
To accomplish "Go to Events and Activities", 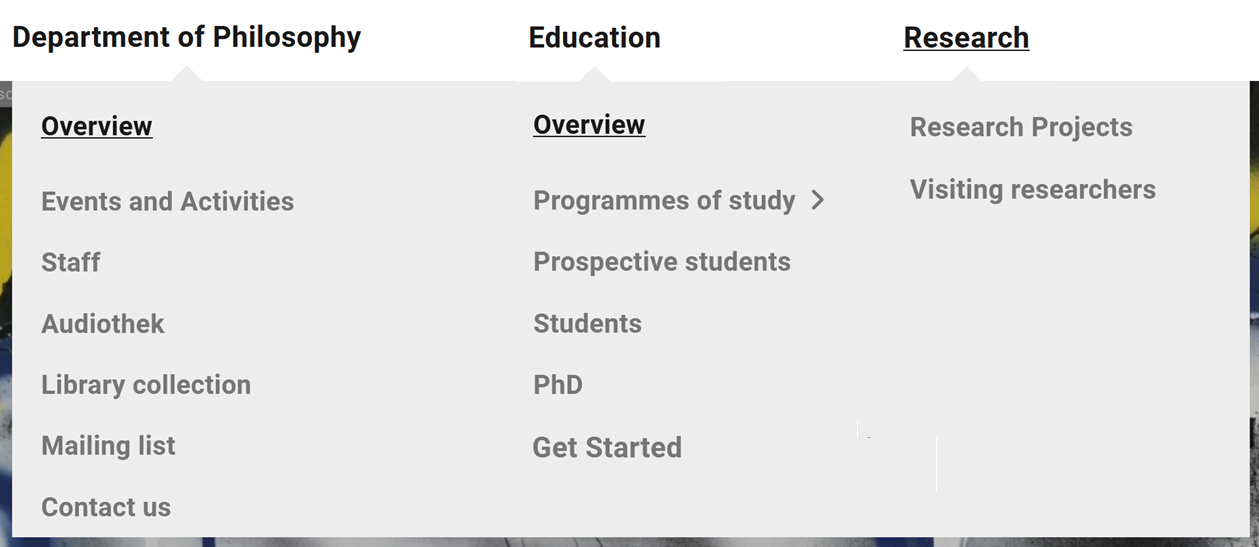I will pos(167,201).
